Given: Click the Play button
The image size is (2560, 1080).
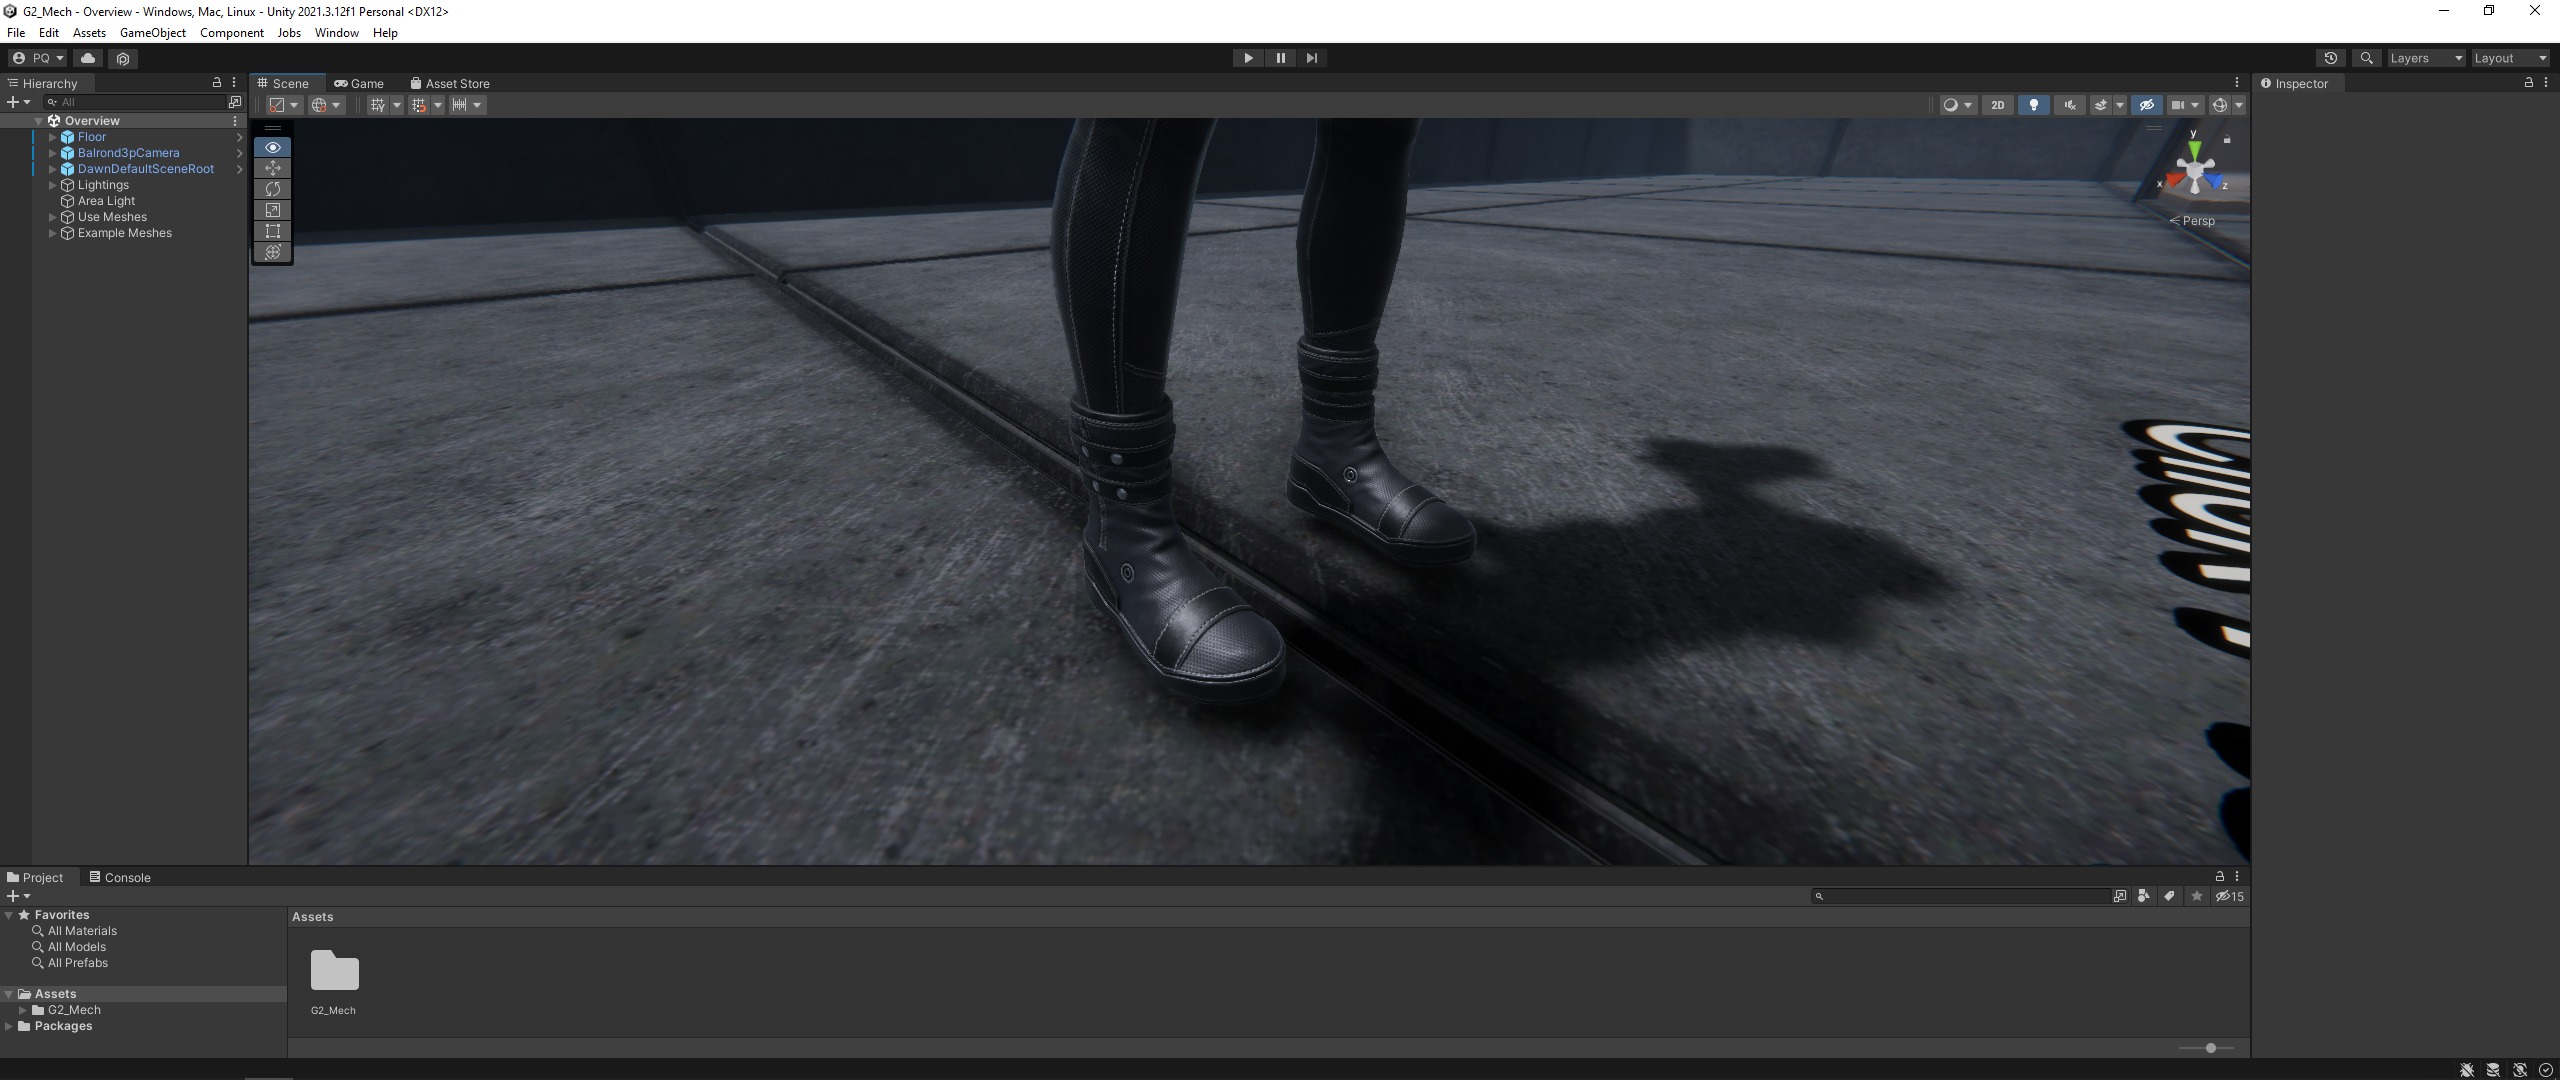Looking at the screenshot, I should (x=1248, y=58).
